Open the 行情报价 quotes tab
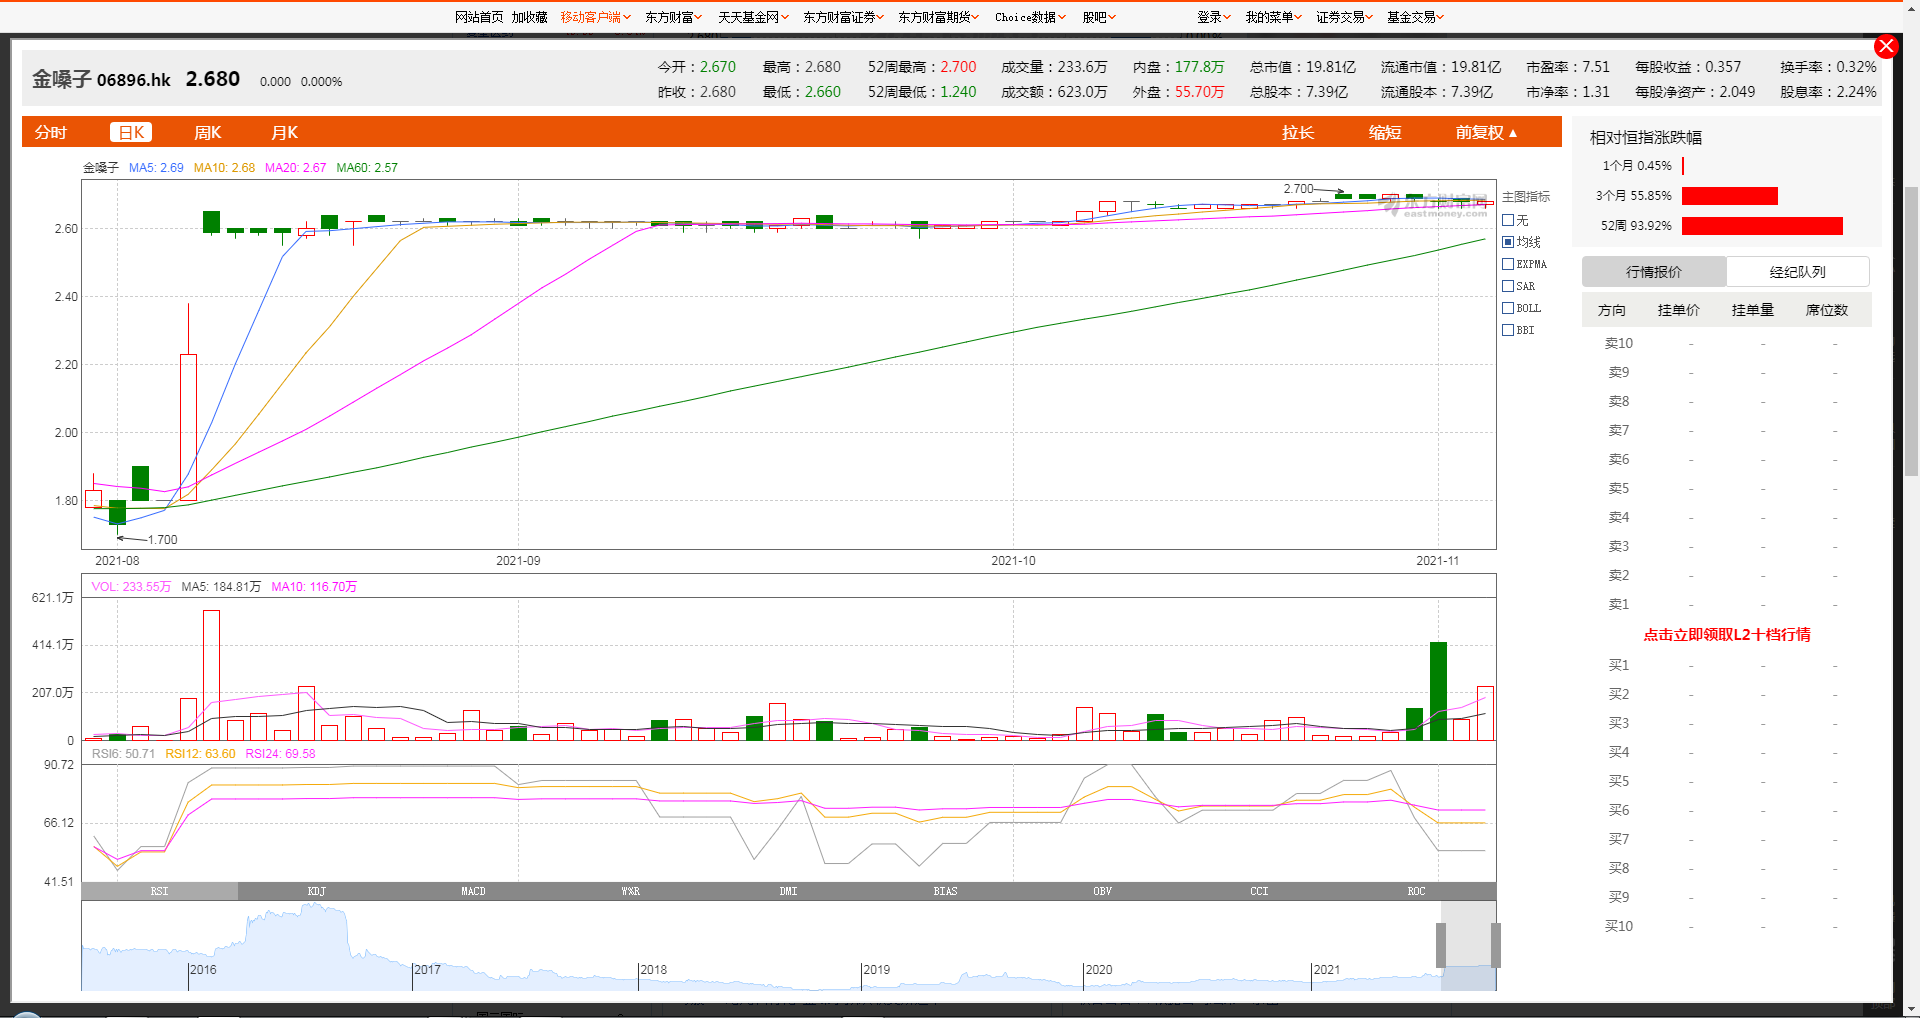 (1654, 272)
